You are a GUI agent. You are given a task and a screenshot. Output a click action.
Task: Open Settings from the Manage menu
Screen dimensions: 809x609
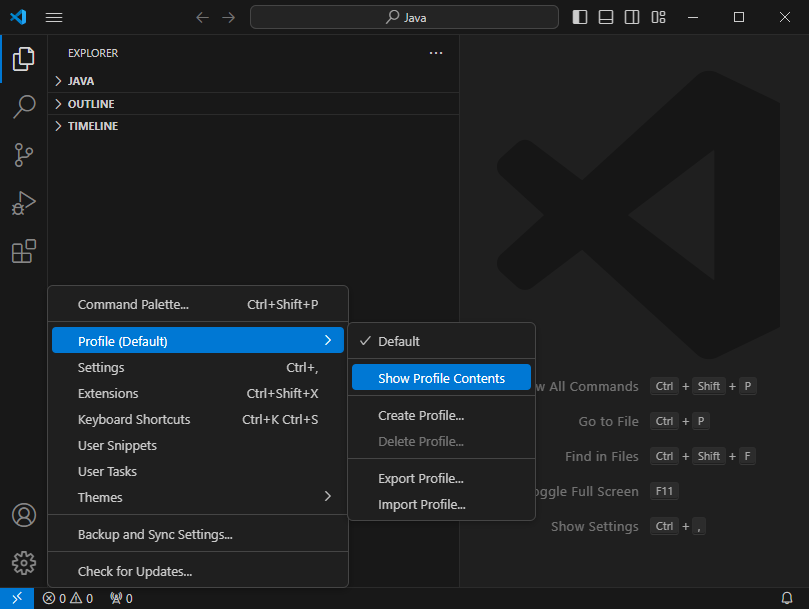(198, 367)
